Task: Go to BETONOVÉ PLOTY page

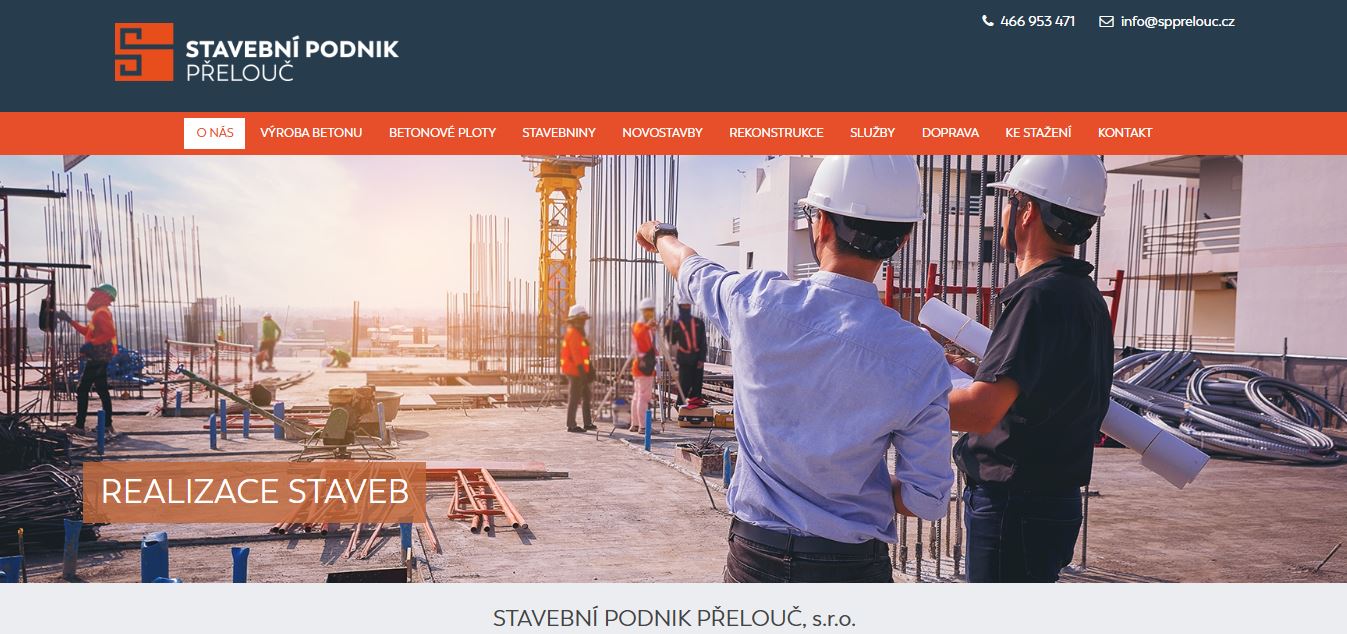Action: (x=442, y=133)
